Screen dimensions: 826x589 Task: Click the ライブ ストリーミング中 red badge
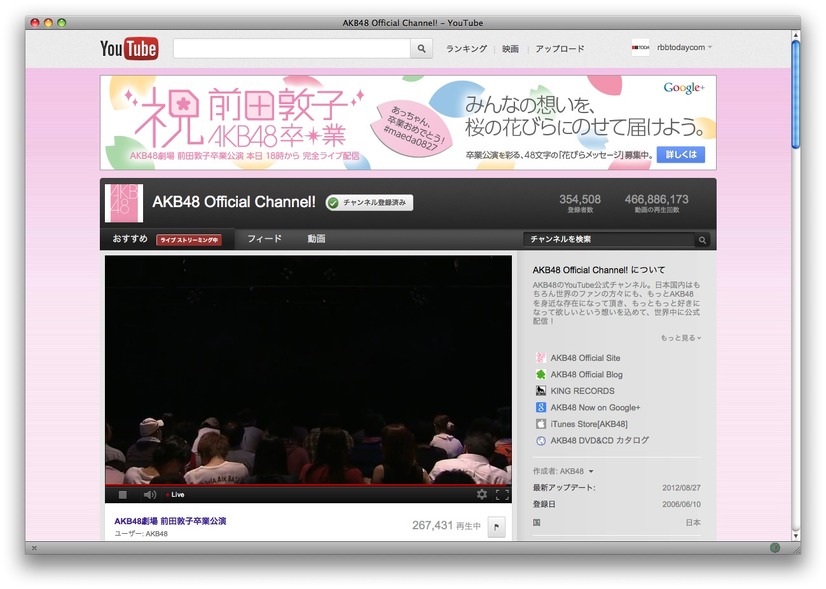189,240
